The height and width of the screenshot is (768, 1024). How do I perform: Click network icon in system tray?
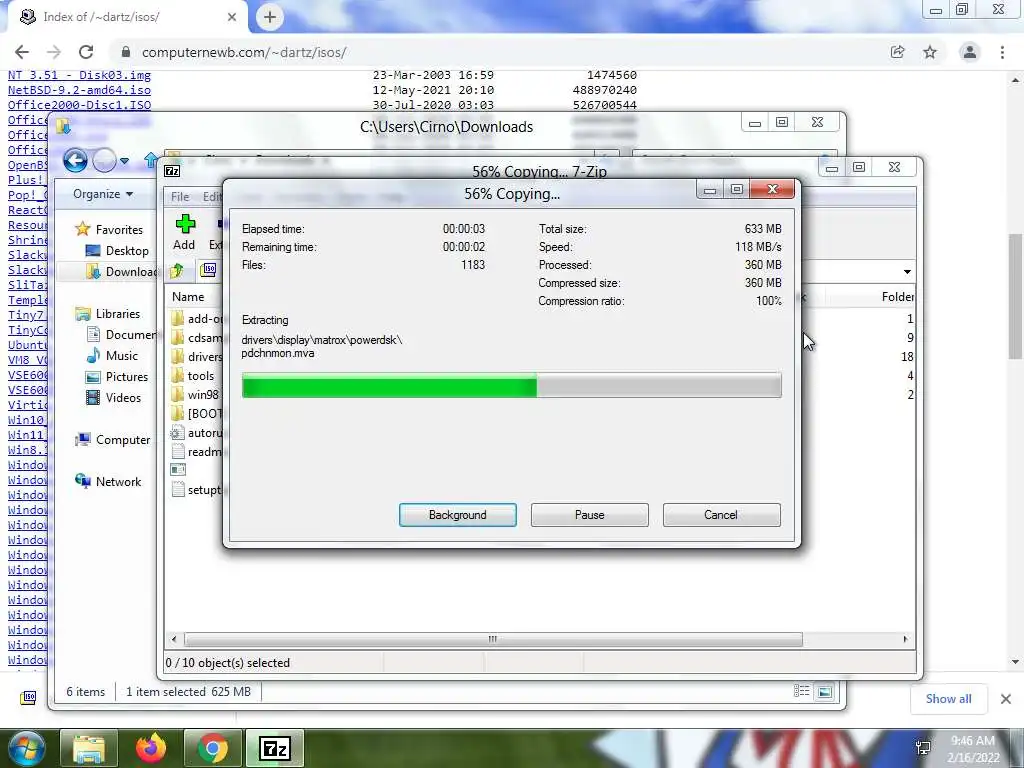pos(923,748)
